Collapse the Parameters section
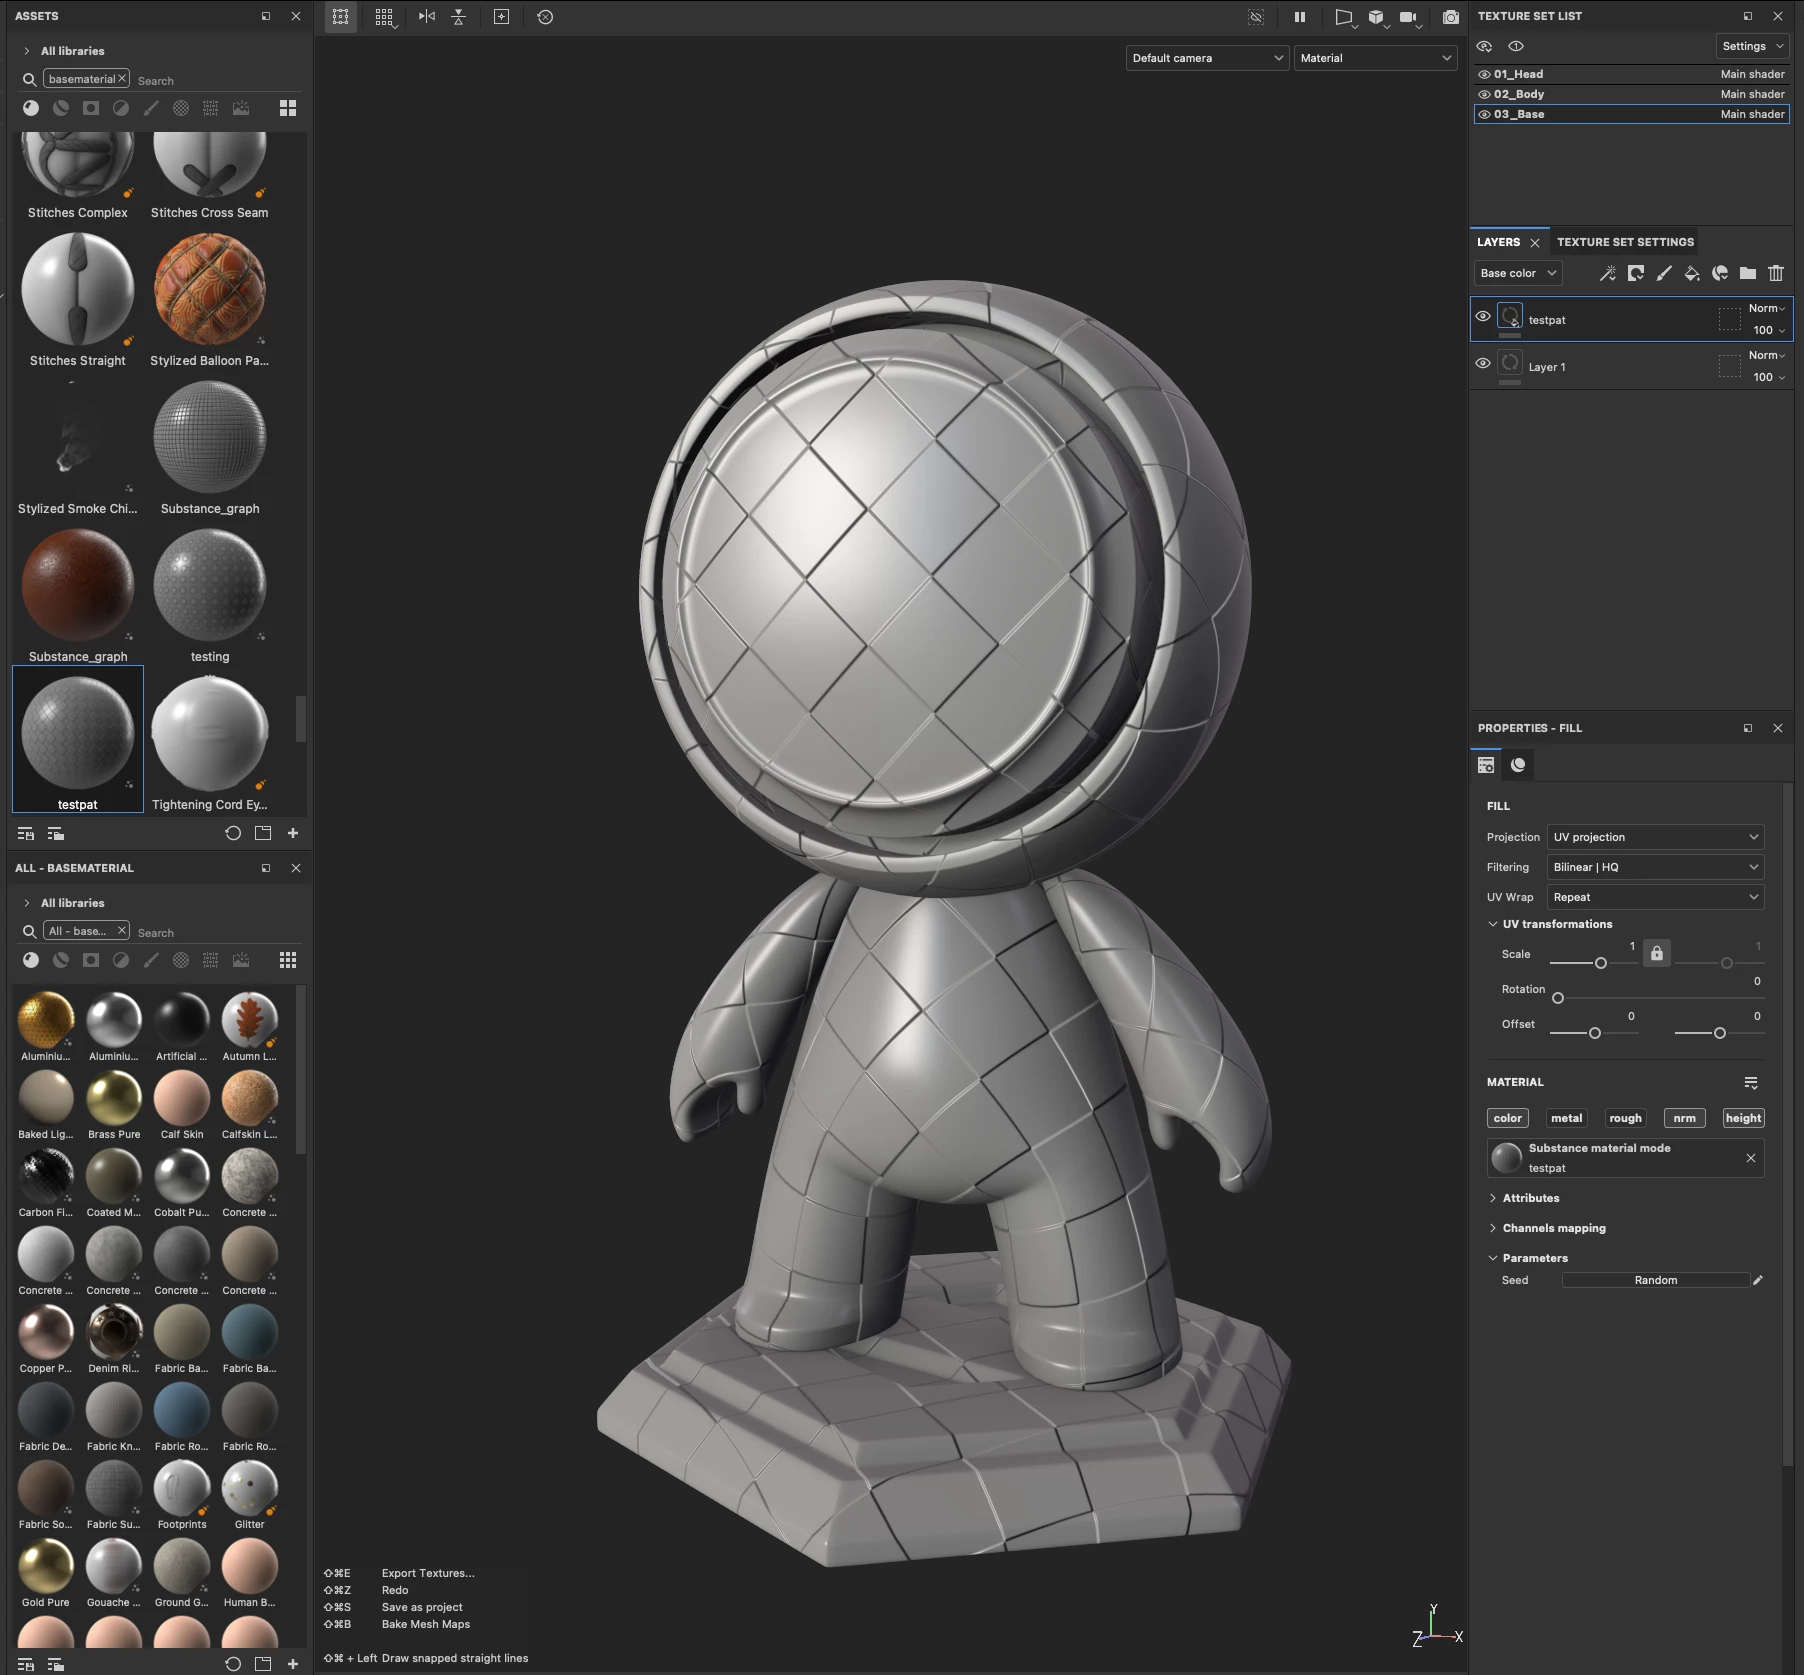1804x1675 pixels. [x=1493, y=1258]
